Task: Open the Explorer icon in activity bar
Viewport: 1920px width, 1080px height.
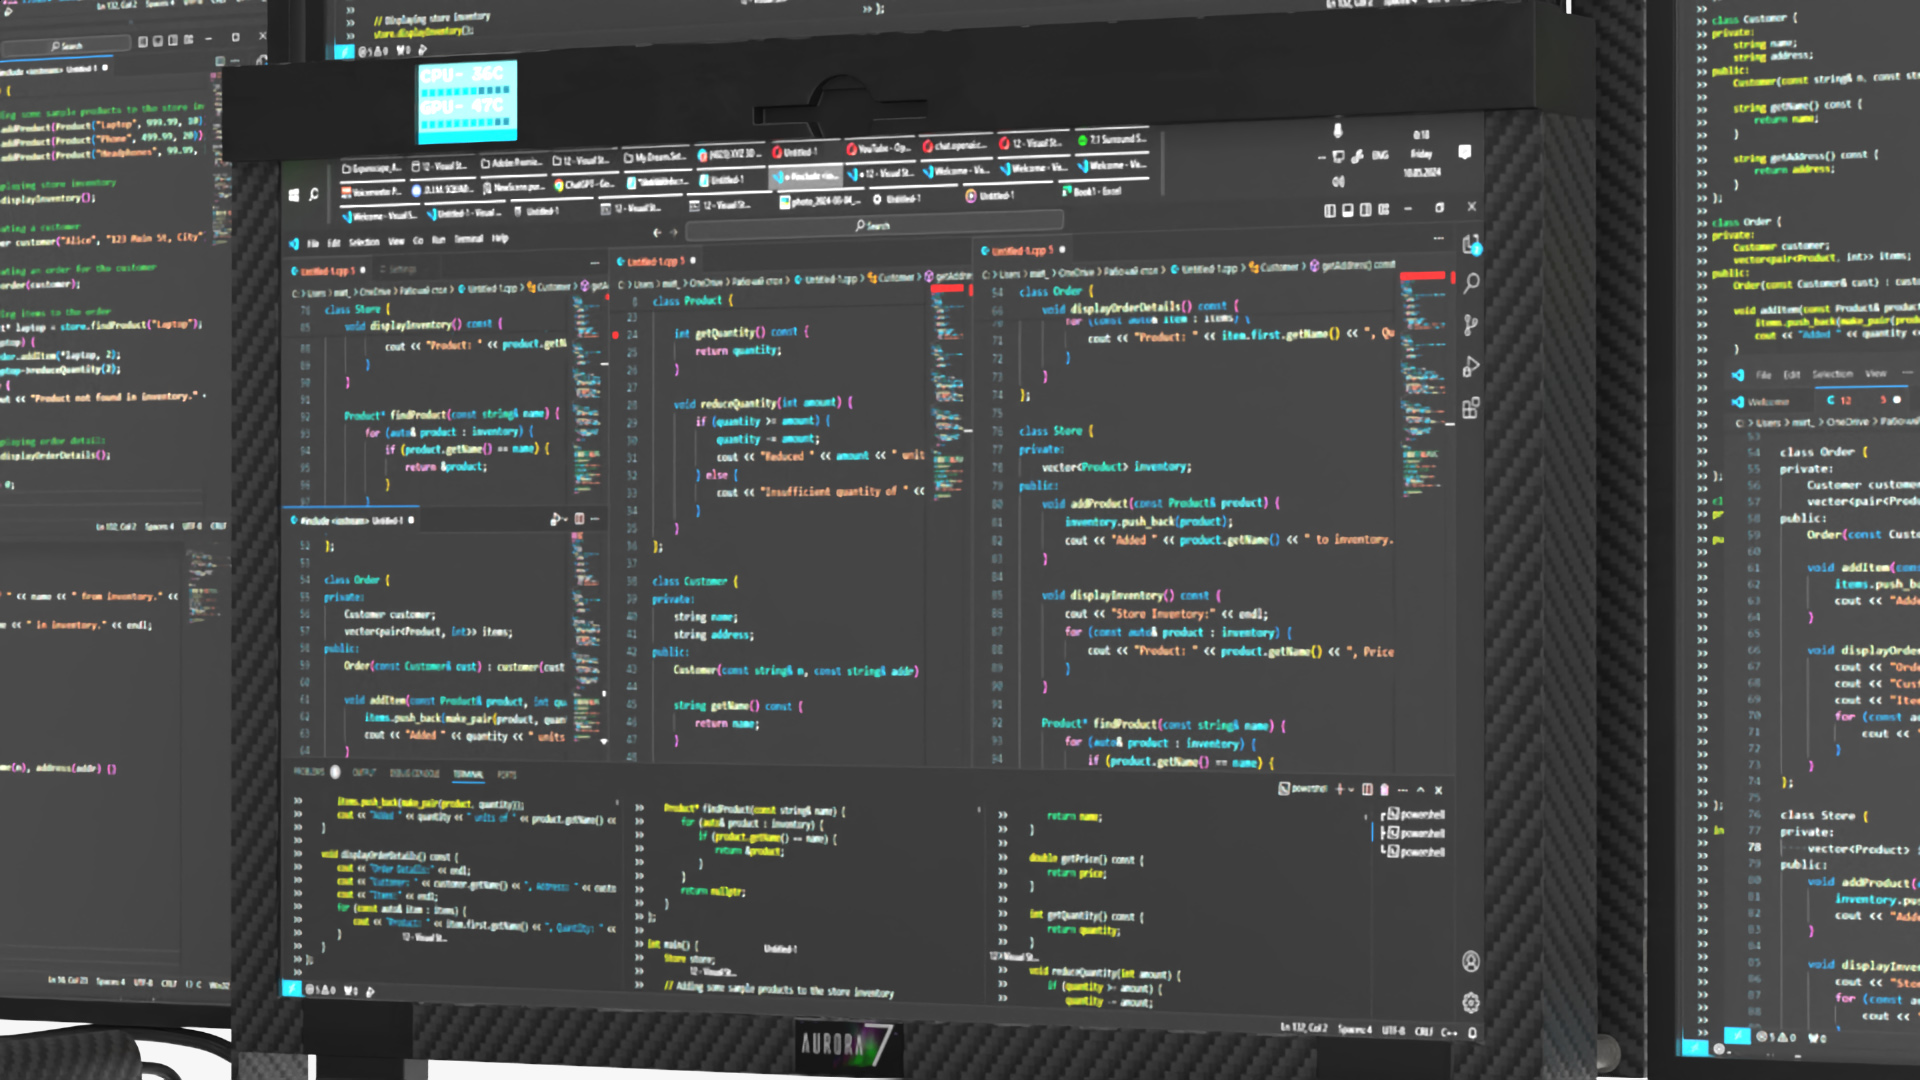Action: point(1471,244)
